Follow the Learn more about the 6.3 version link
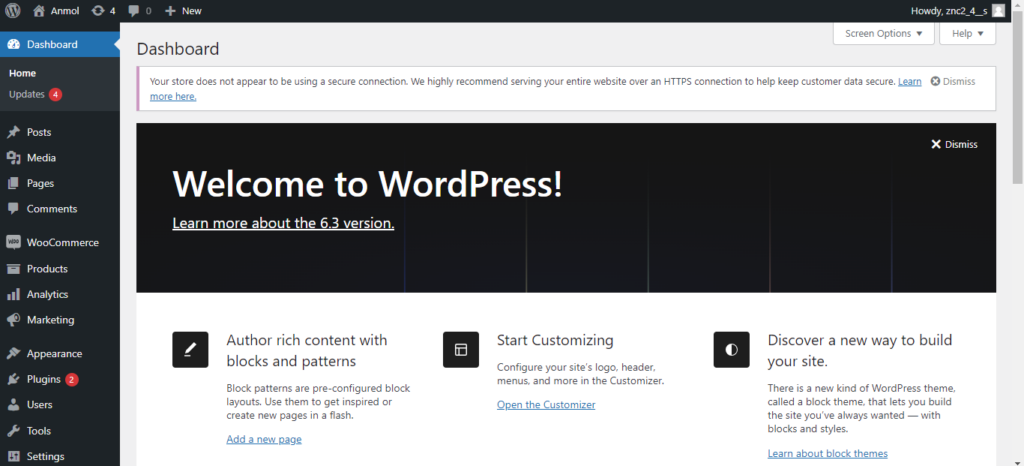Viewport: 1024px width, 466px height. coord(283,223)
